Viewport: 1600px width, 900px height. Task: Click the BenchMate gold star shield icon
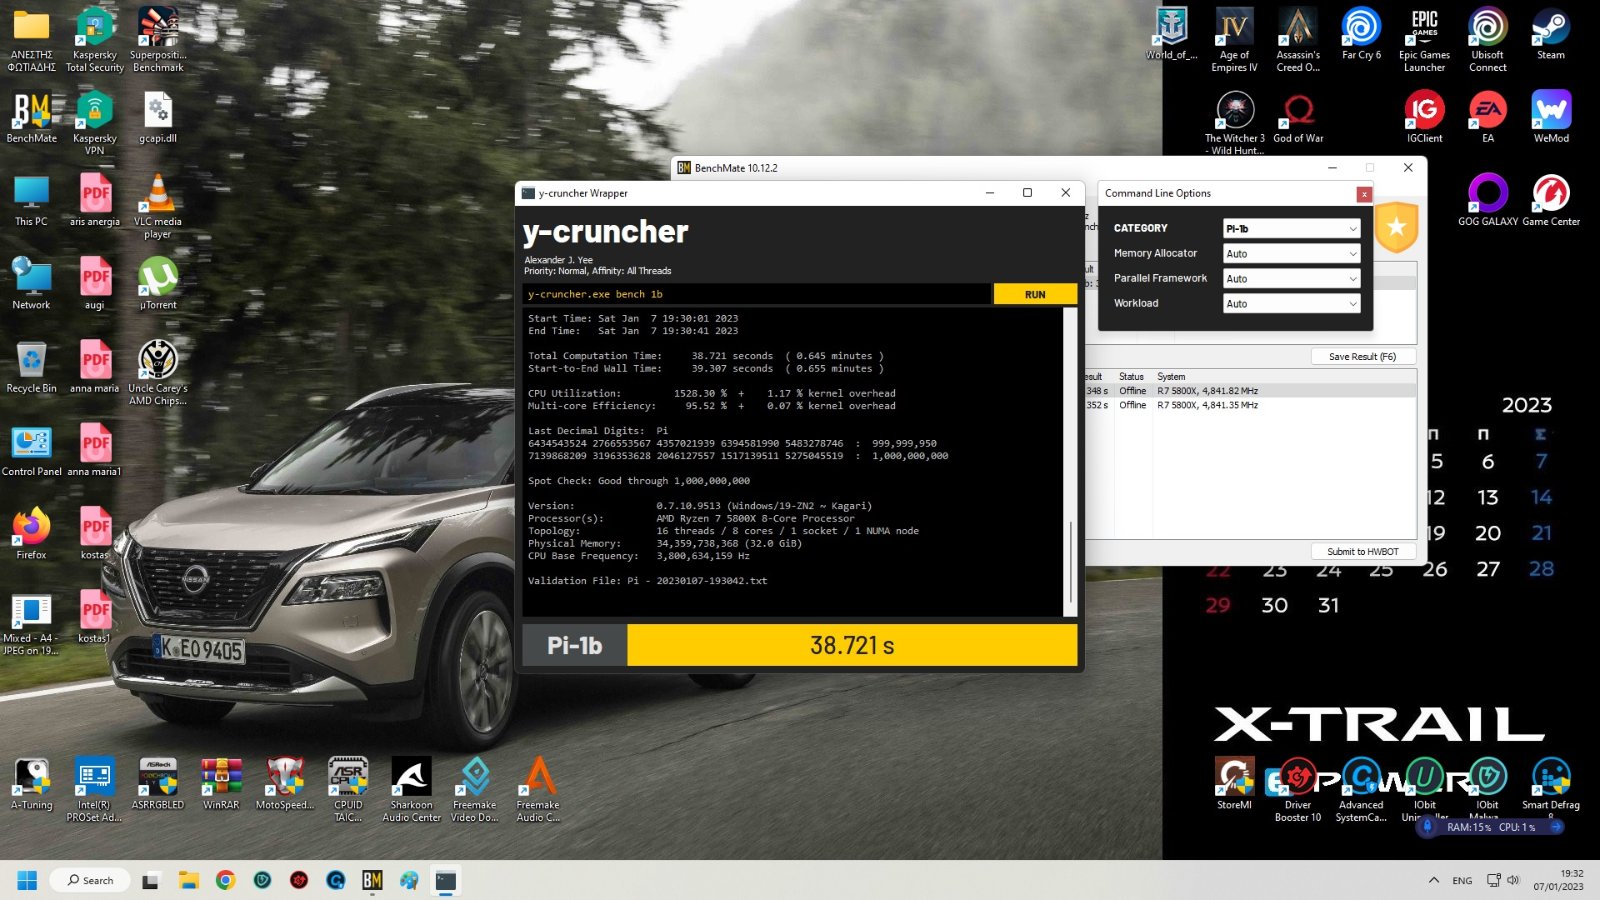click(x=1397, y=227)
